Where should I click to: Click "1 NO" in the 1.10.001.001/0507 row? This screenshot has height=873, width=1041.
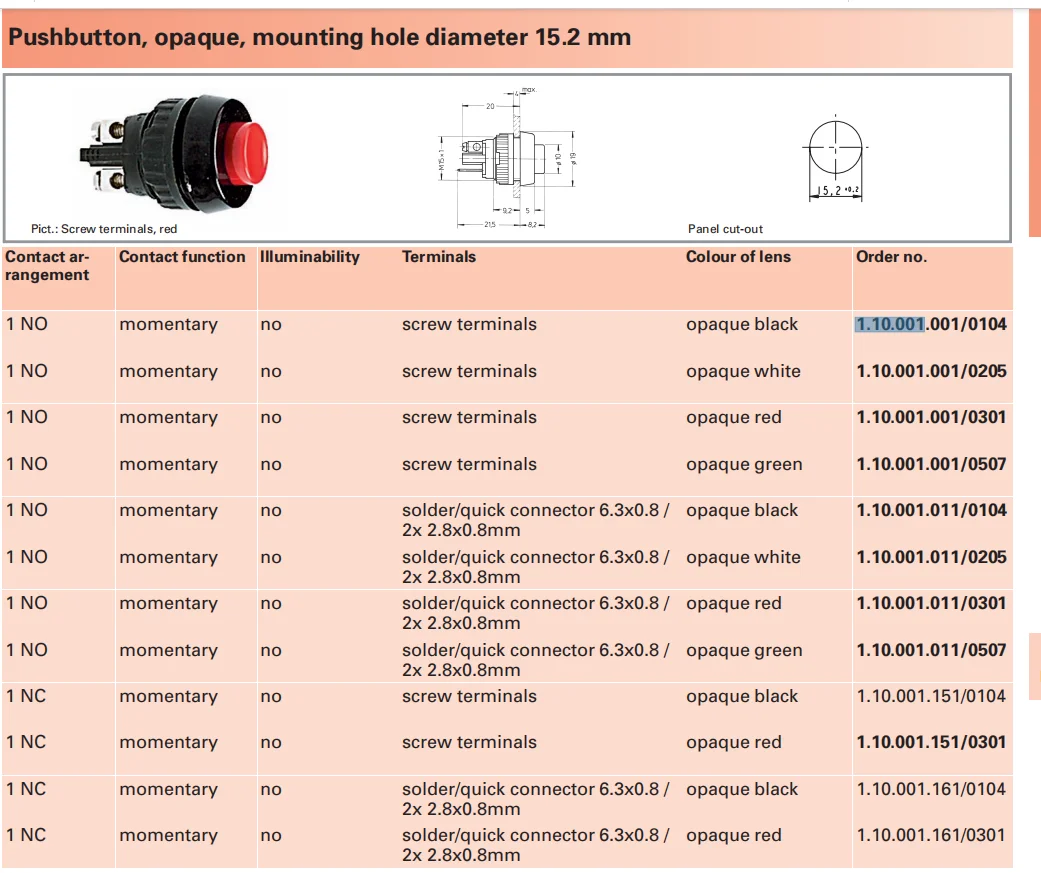27,464
